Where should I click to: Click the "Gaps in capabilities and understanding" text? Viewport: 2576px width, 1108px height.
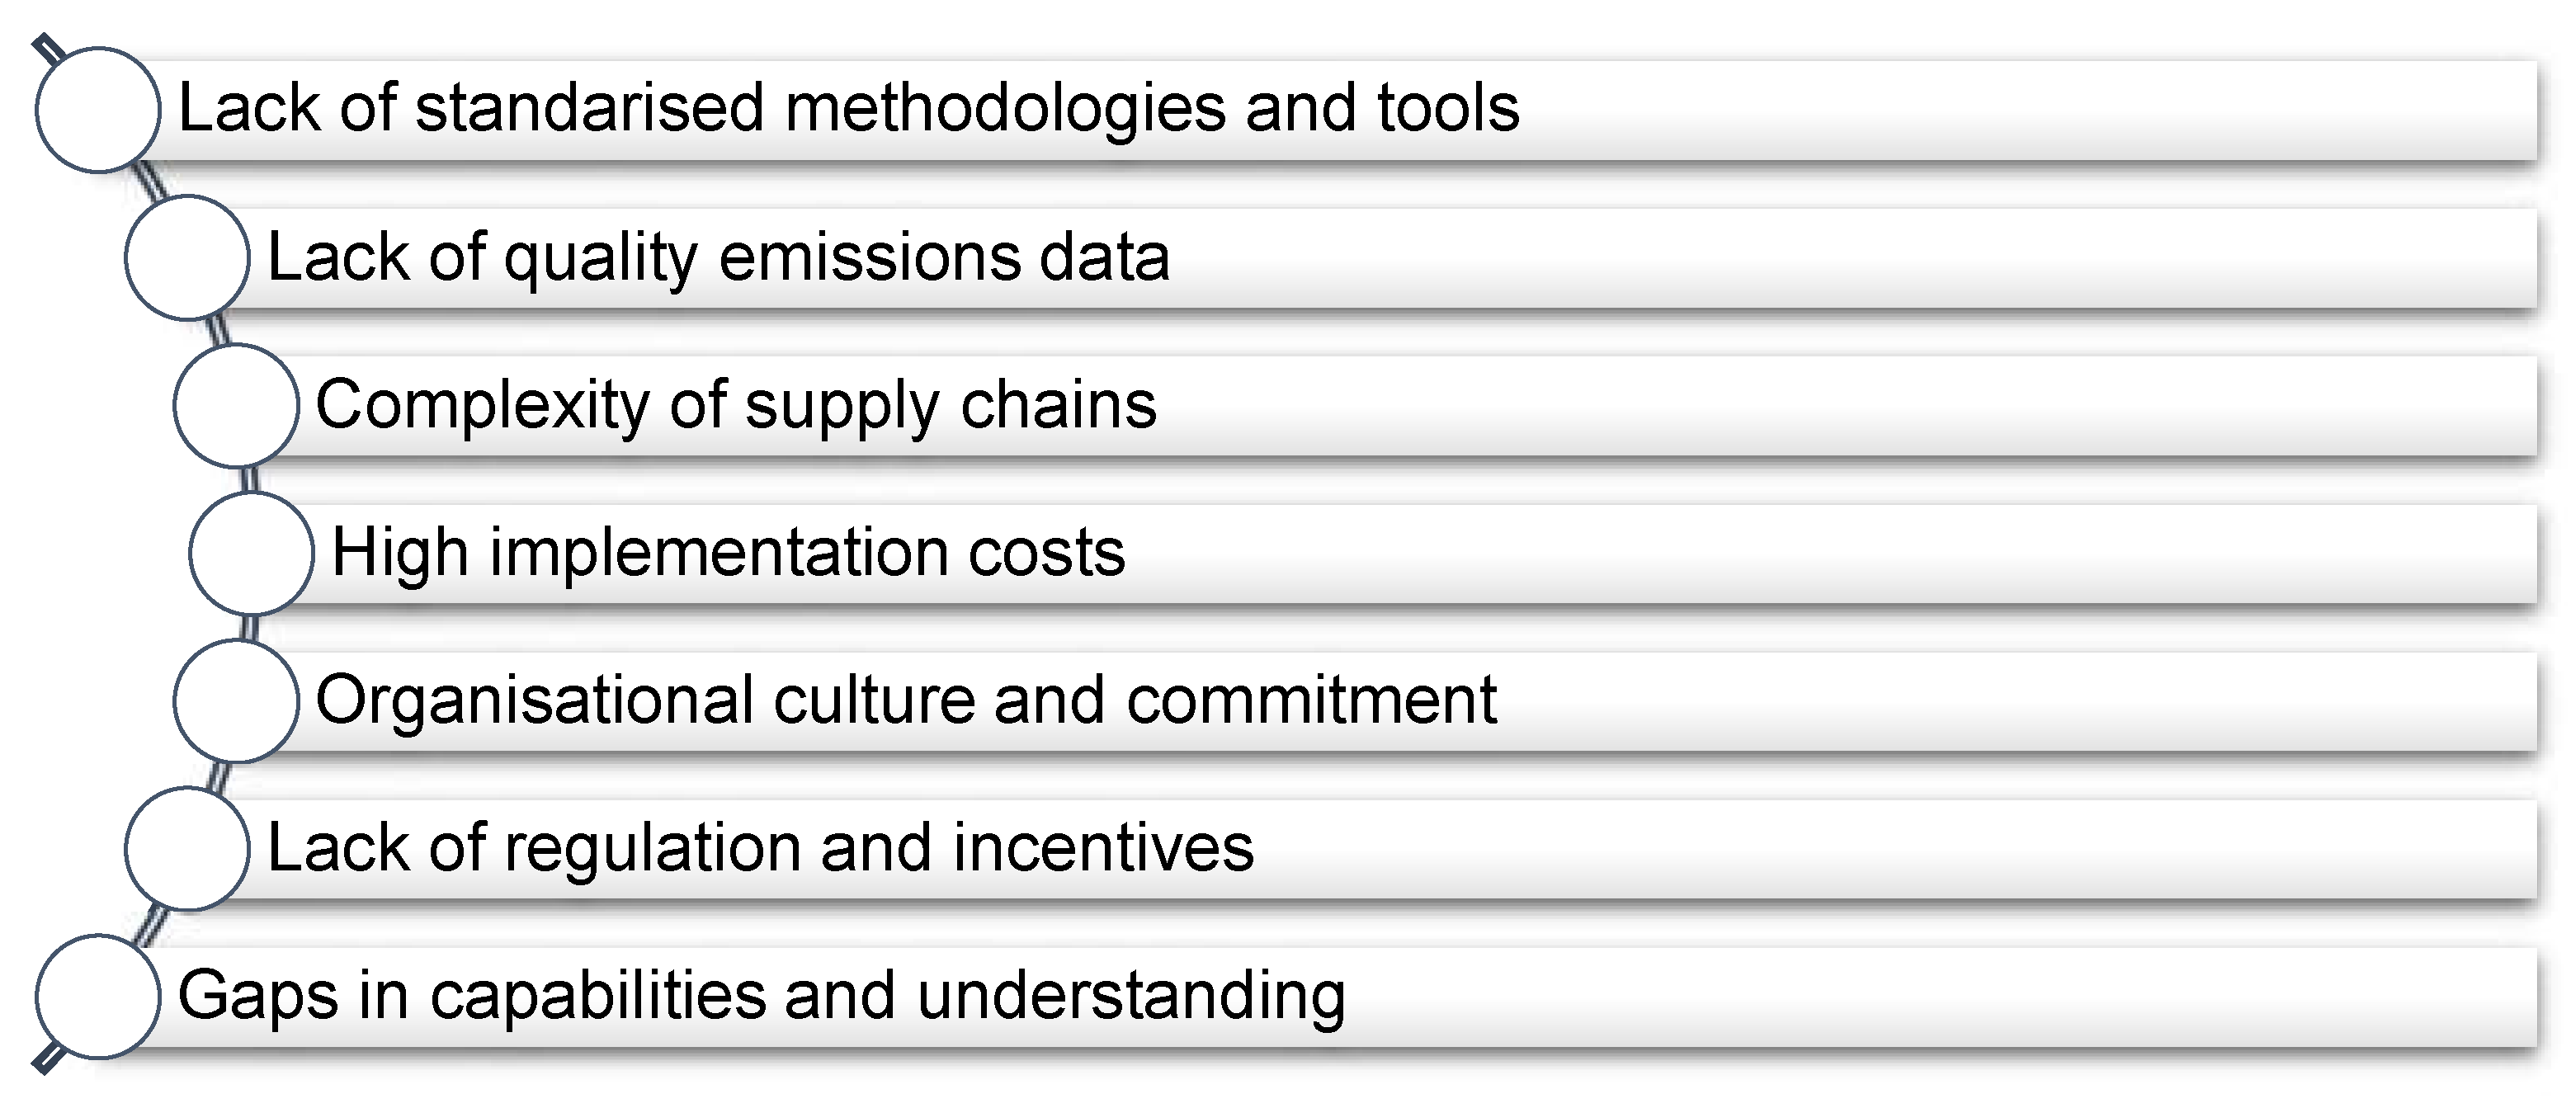[761, 996]
